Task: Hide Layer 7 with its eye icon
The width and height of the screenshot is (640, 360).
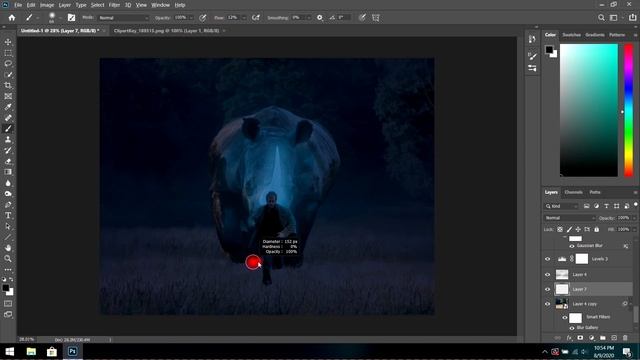Action: tap(547, 289)
